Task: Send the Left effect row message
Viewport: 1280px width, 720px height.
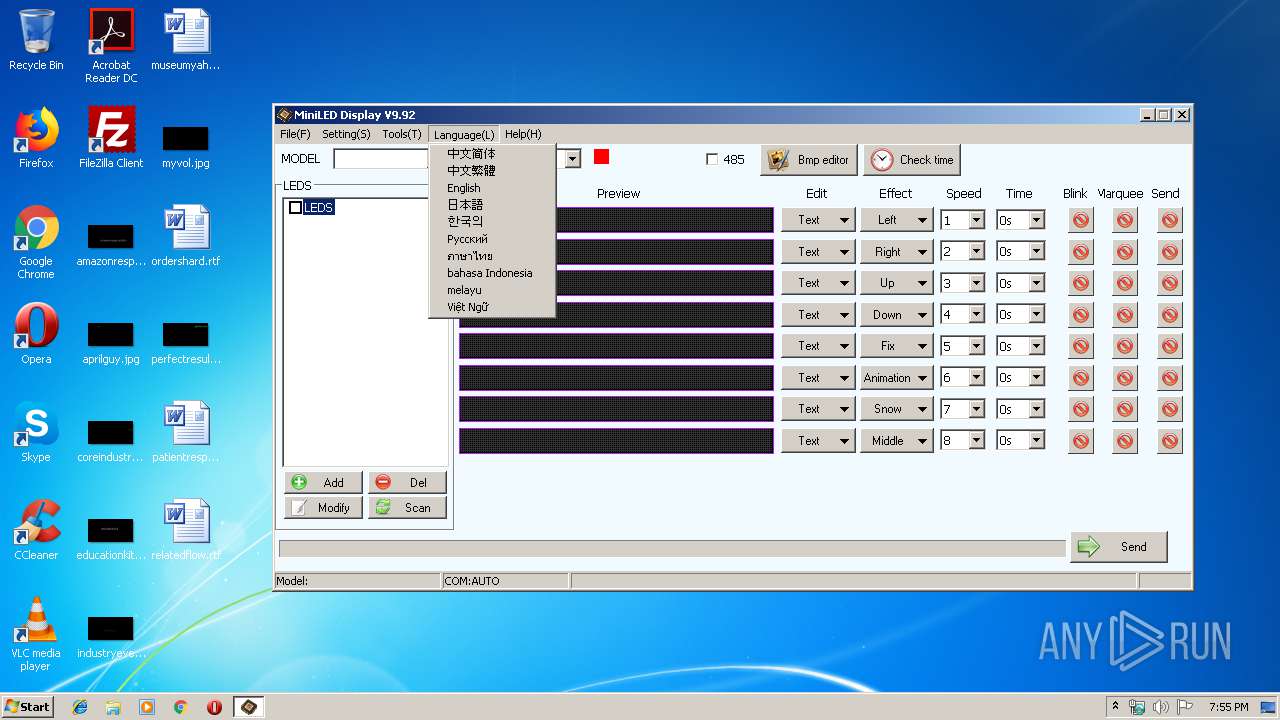Action: click(1170, 220)
